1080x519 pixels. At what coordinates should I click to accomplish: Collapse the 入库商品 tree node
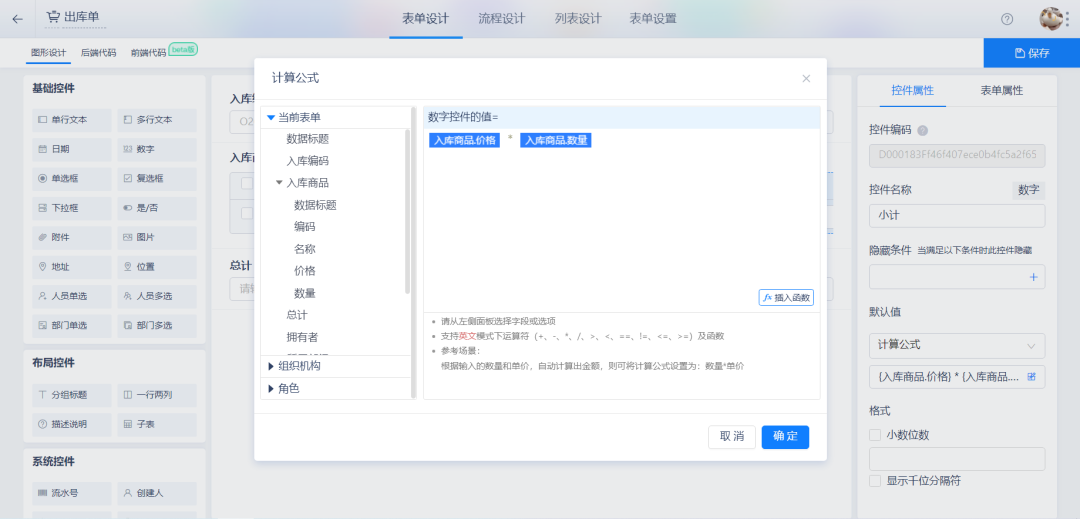(x=279, y=183)
